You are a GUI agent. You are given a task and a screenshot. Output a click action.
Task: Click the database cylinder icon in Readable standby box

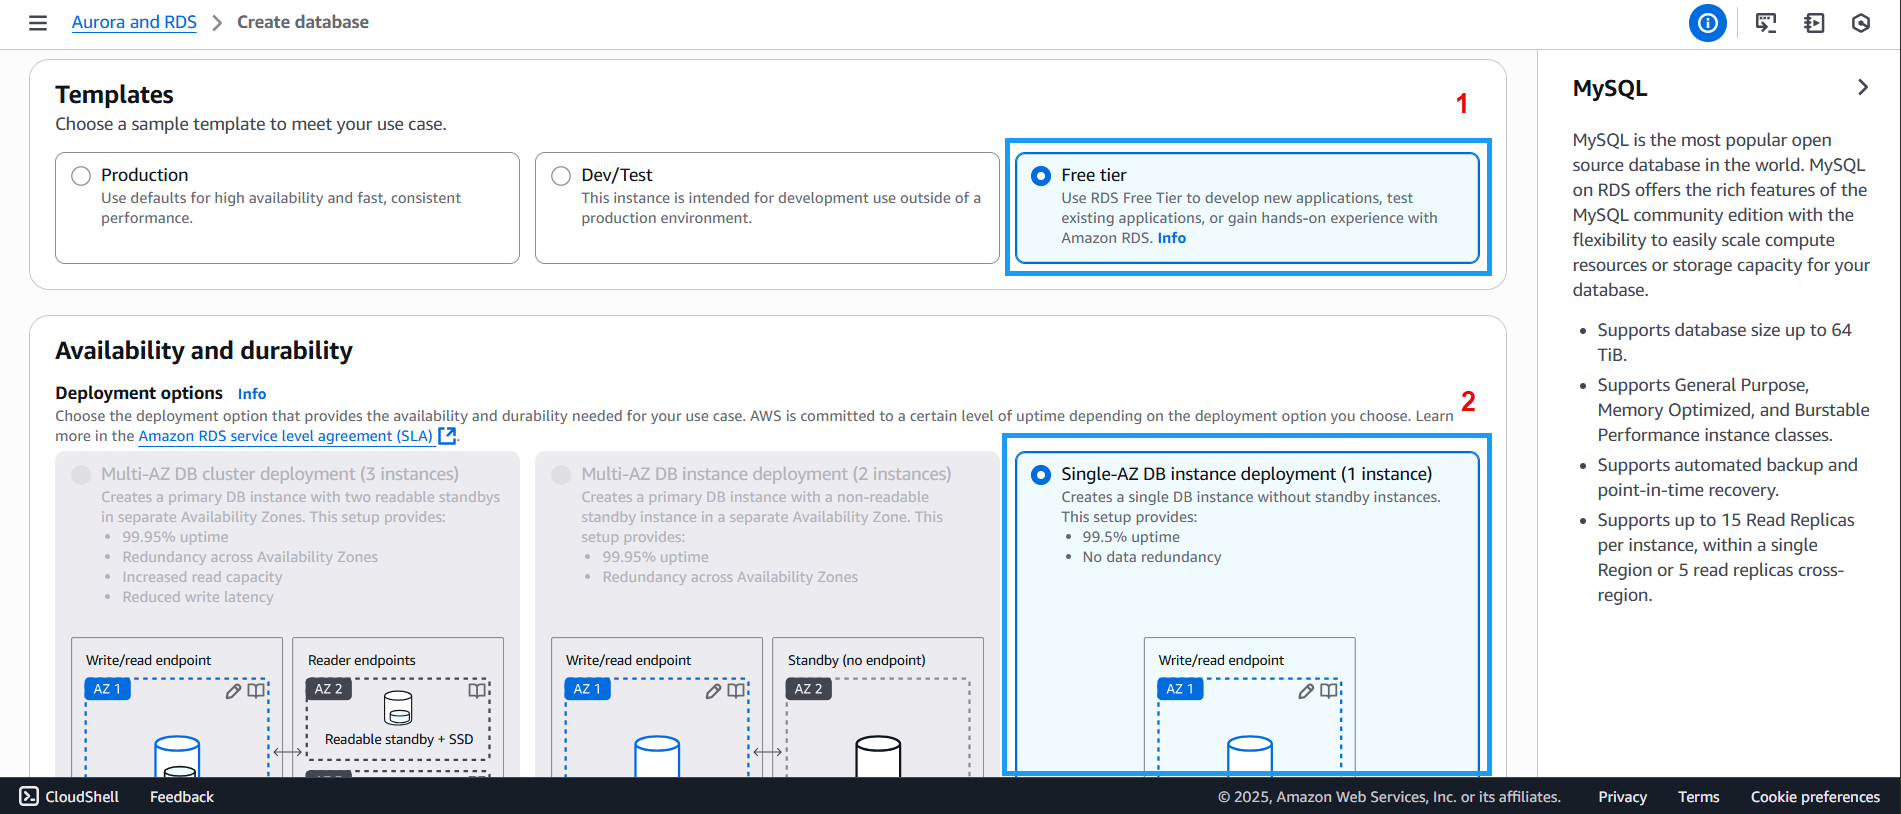click(398, 707)
